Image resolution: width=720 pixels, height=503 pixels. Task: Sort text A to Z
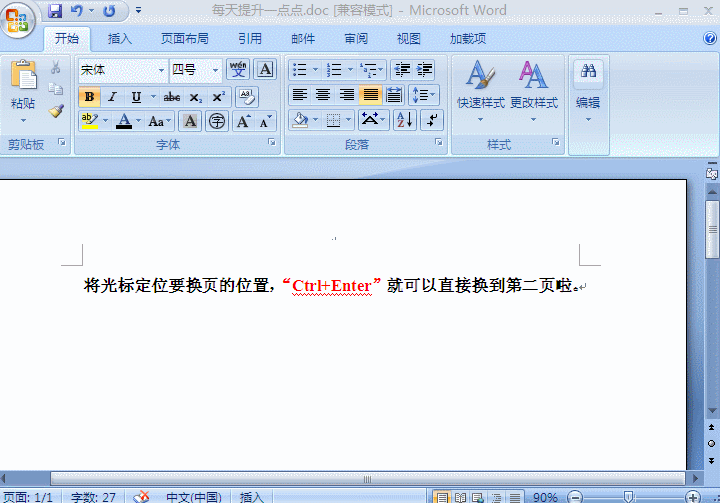(405, 120)
